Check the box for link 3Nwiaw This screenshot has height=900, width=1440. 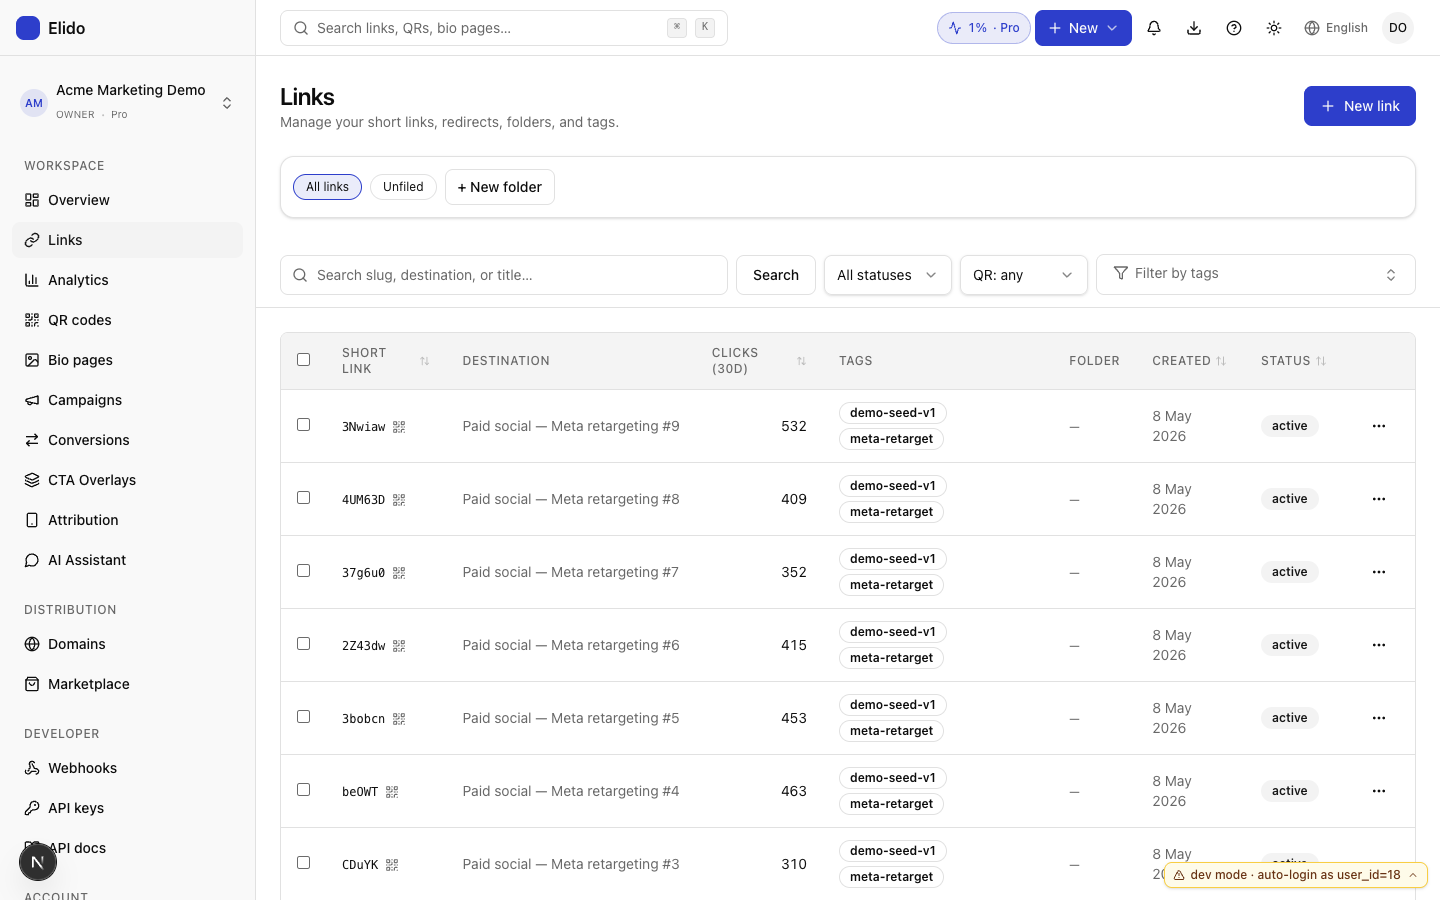pos(304,424)
